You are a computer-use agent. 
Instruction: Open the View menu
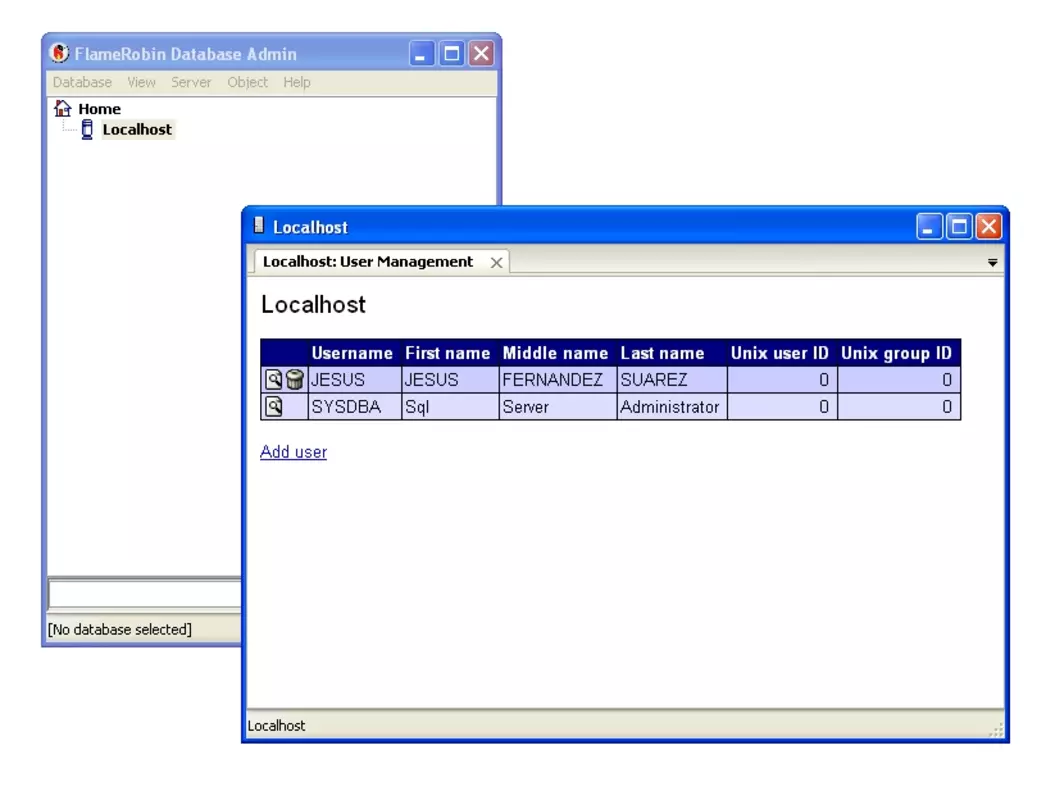(x=141, y=82)
